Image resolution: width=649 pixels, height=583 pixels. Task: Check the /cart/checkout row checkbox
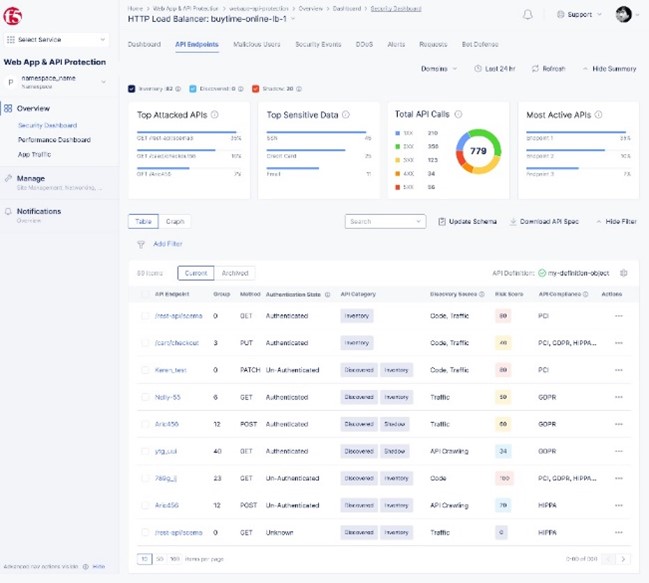145,343
